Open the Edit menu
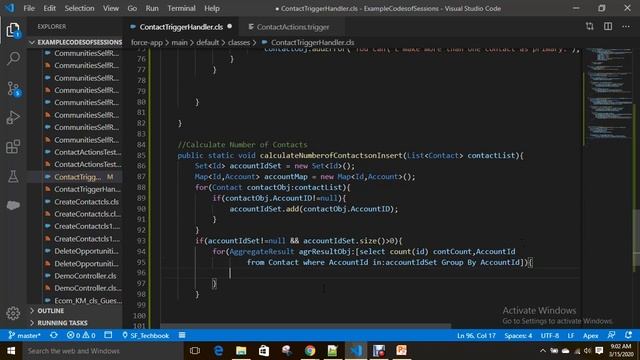 (49, 8)
